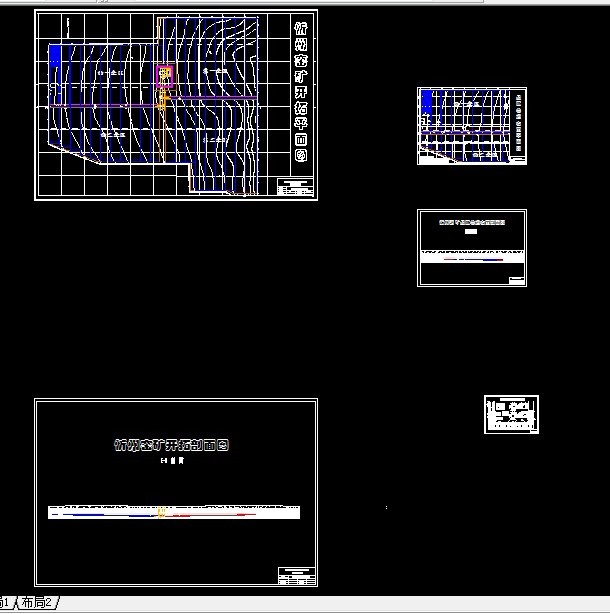The height and width of the screenshot is (614, 610).
Task: Select the vertical 忻州窑矿开拓平面图 title
Action: click(x=301, y=92)
